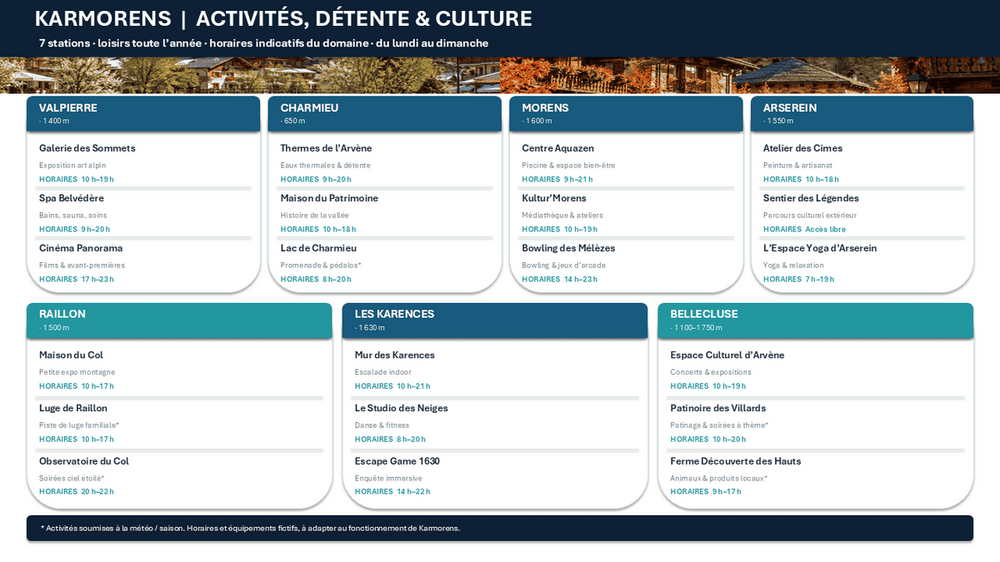Select 'Galerie des Sommets' activity title
Image resolution: width=1000 pixels, height=562 pixels.
click(87, 148)
